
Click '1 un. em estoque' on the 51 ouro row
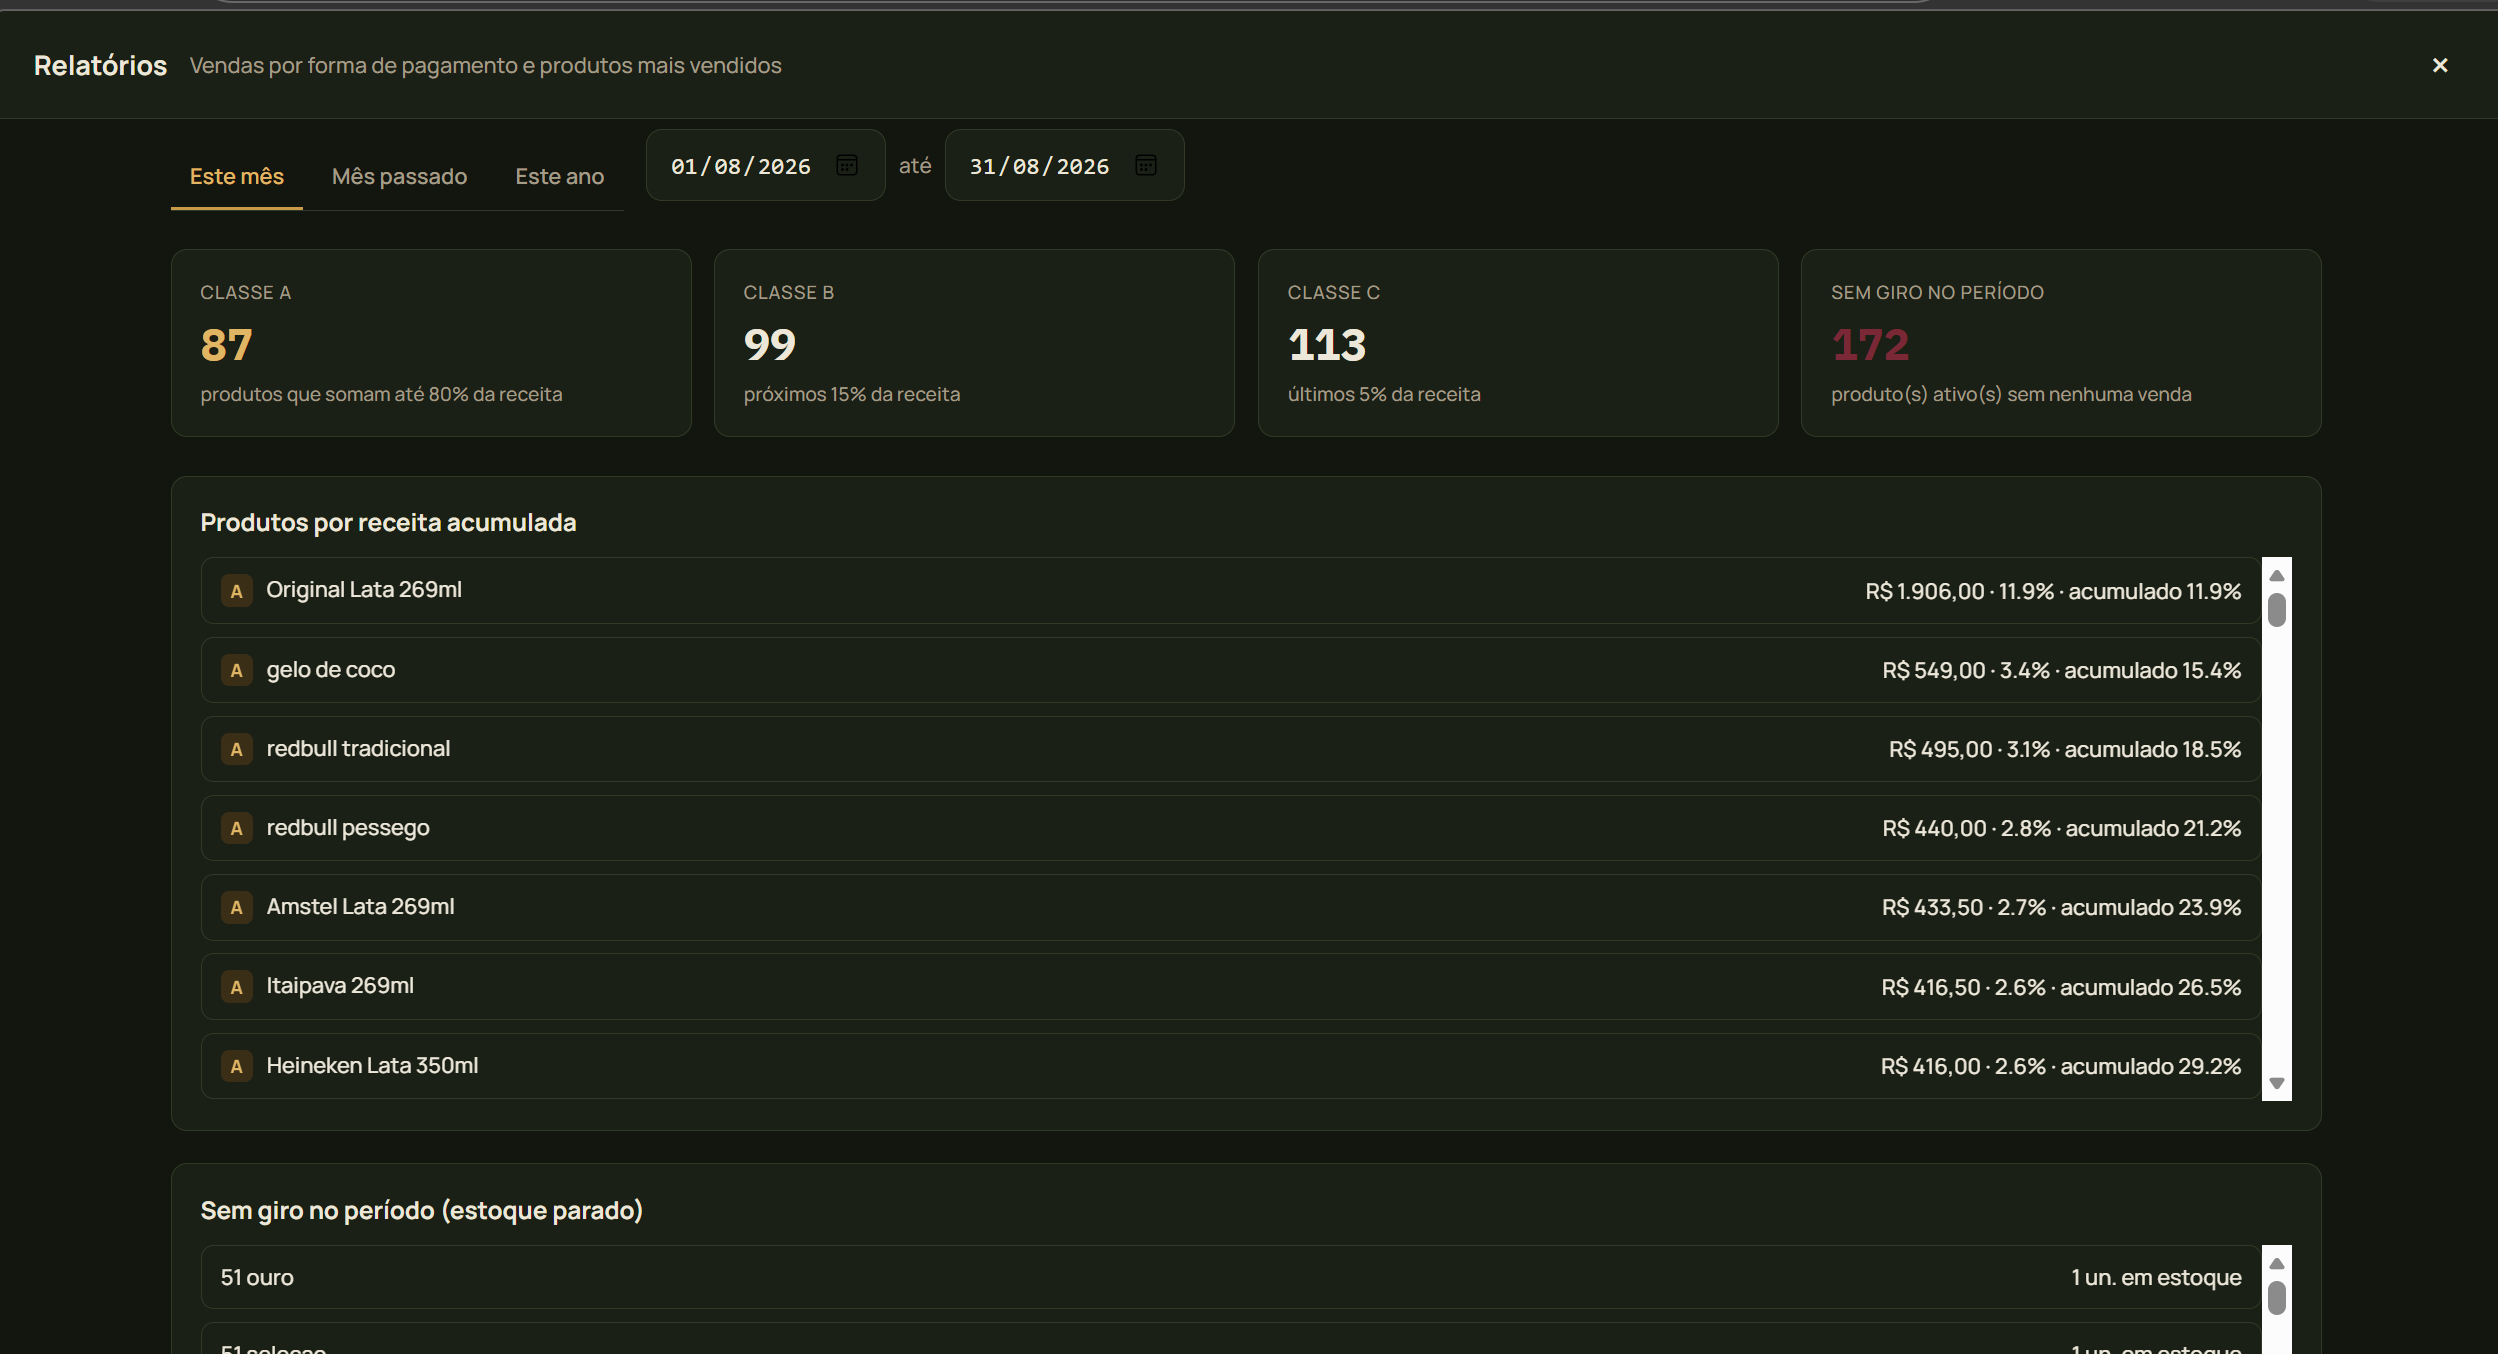click(2156, 1277)
